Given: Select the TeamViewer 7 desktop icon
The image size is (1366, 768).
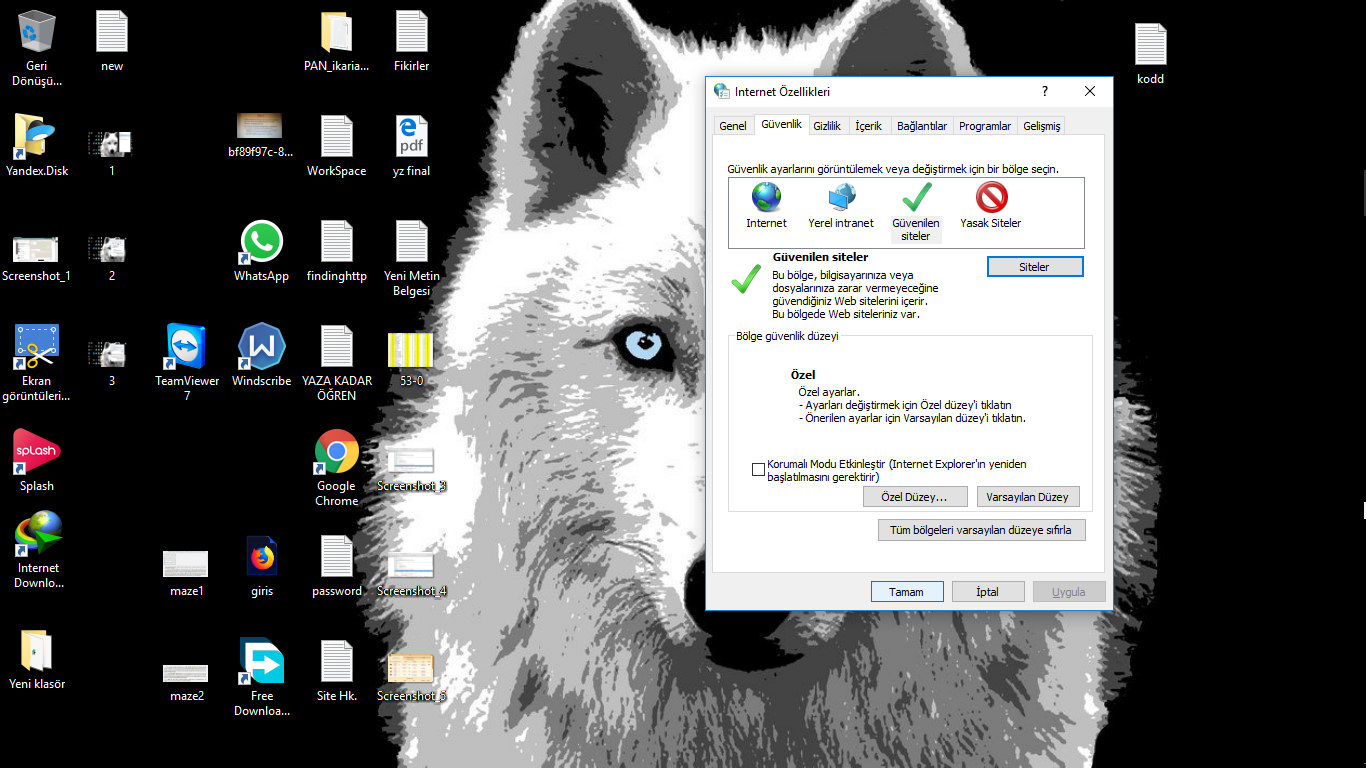Looking at the screenshot, I should point(187,348).
